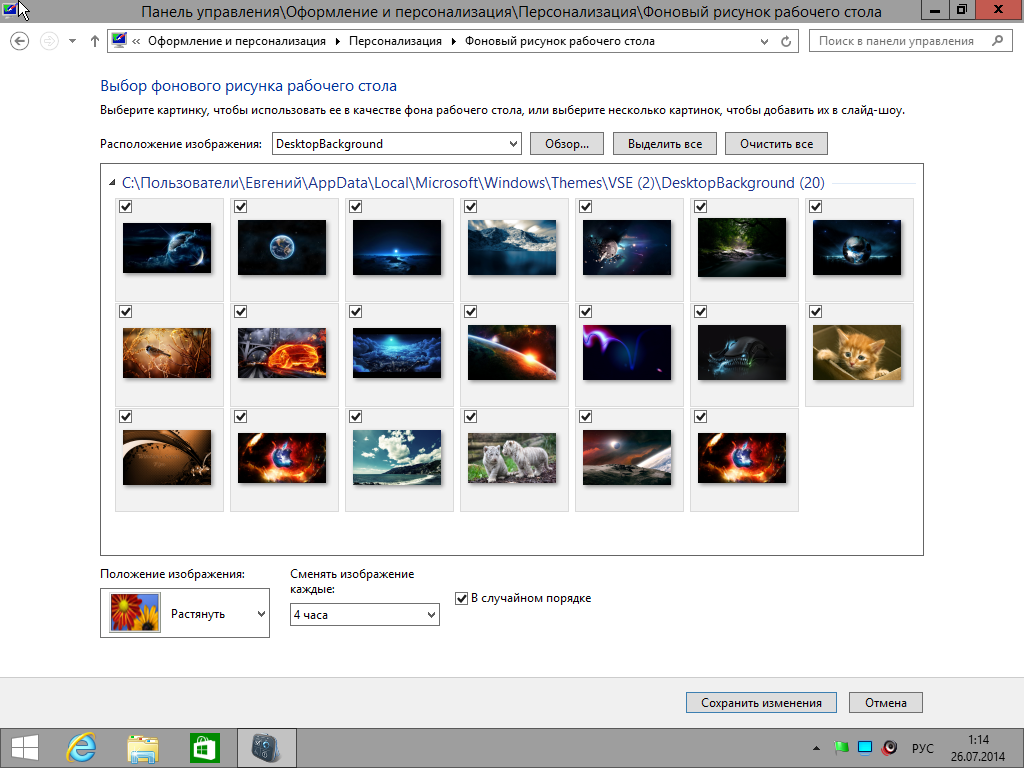The height and width of the screenshot is (768, 1024).
Task: Select the planet sunrise thumbnail
Action: coord(512,353)
